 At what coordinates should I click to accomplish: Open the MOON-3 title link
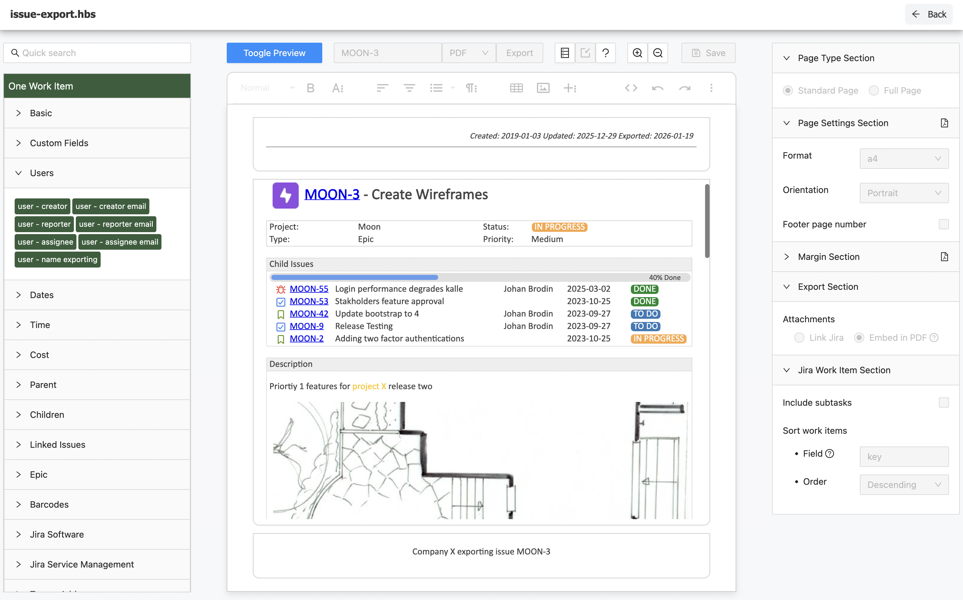pos(332,195)
